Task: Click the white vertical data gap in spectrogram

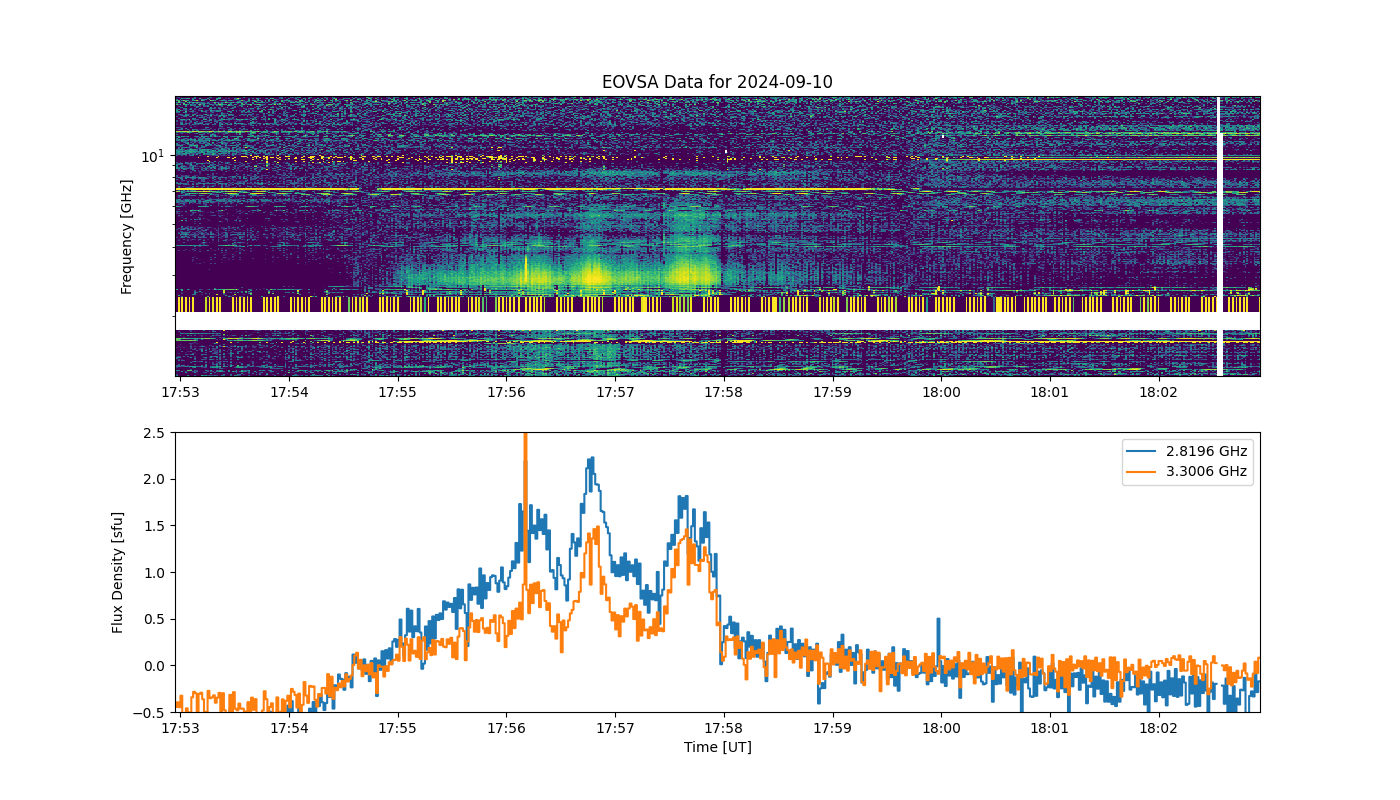Action: 1219,237
